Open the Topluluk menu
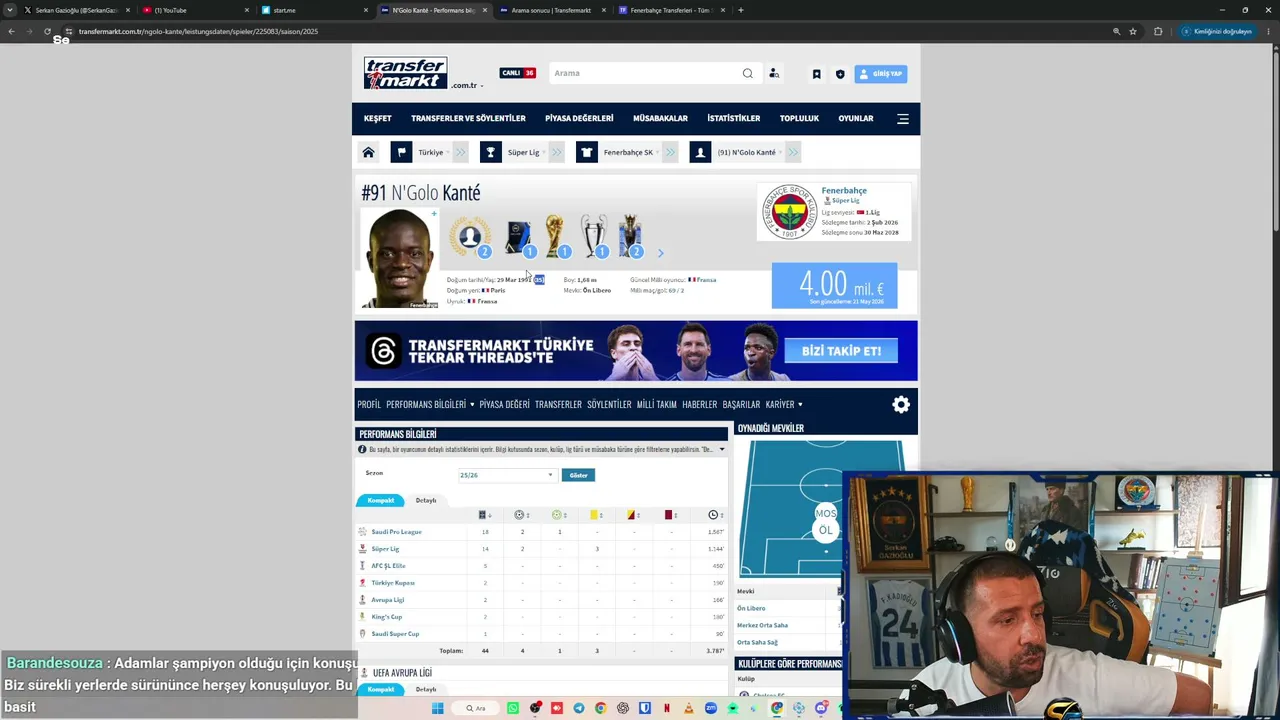 (800, 118)
